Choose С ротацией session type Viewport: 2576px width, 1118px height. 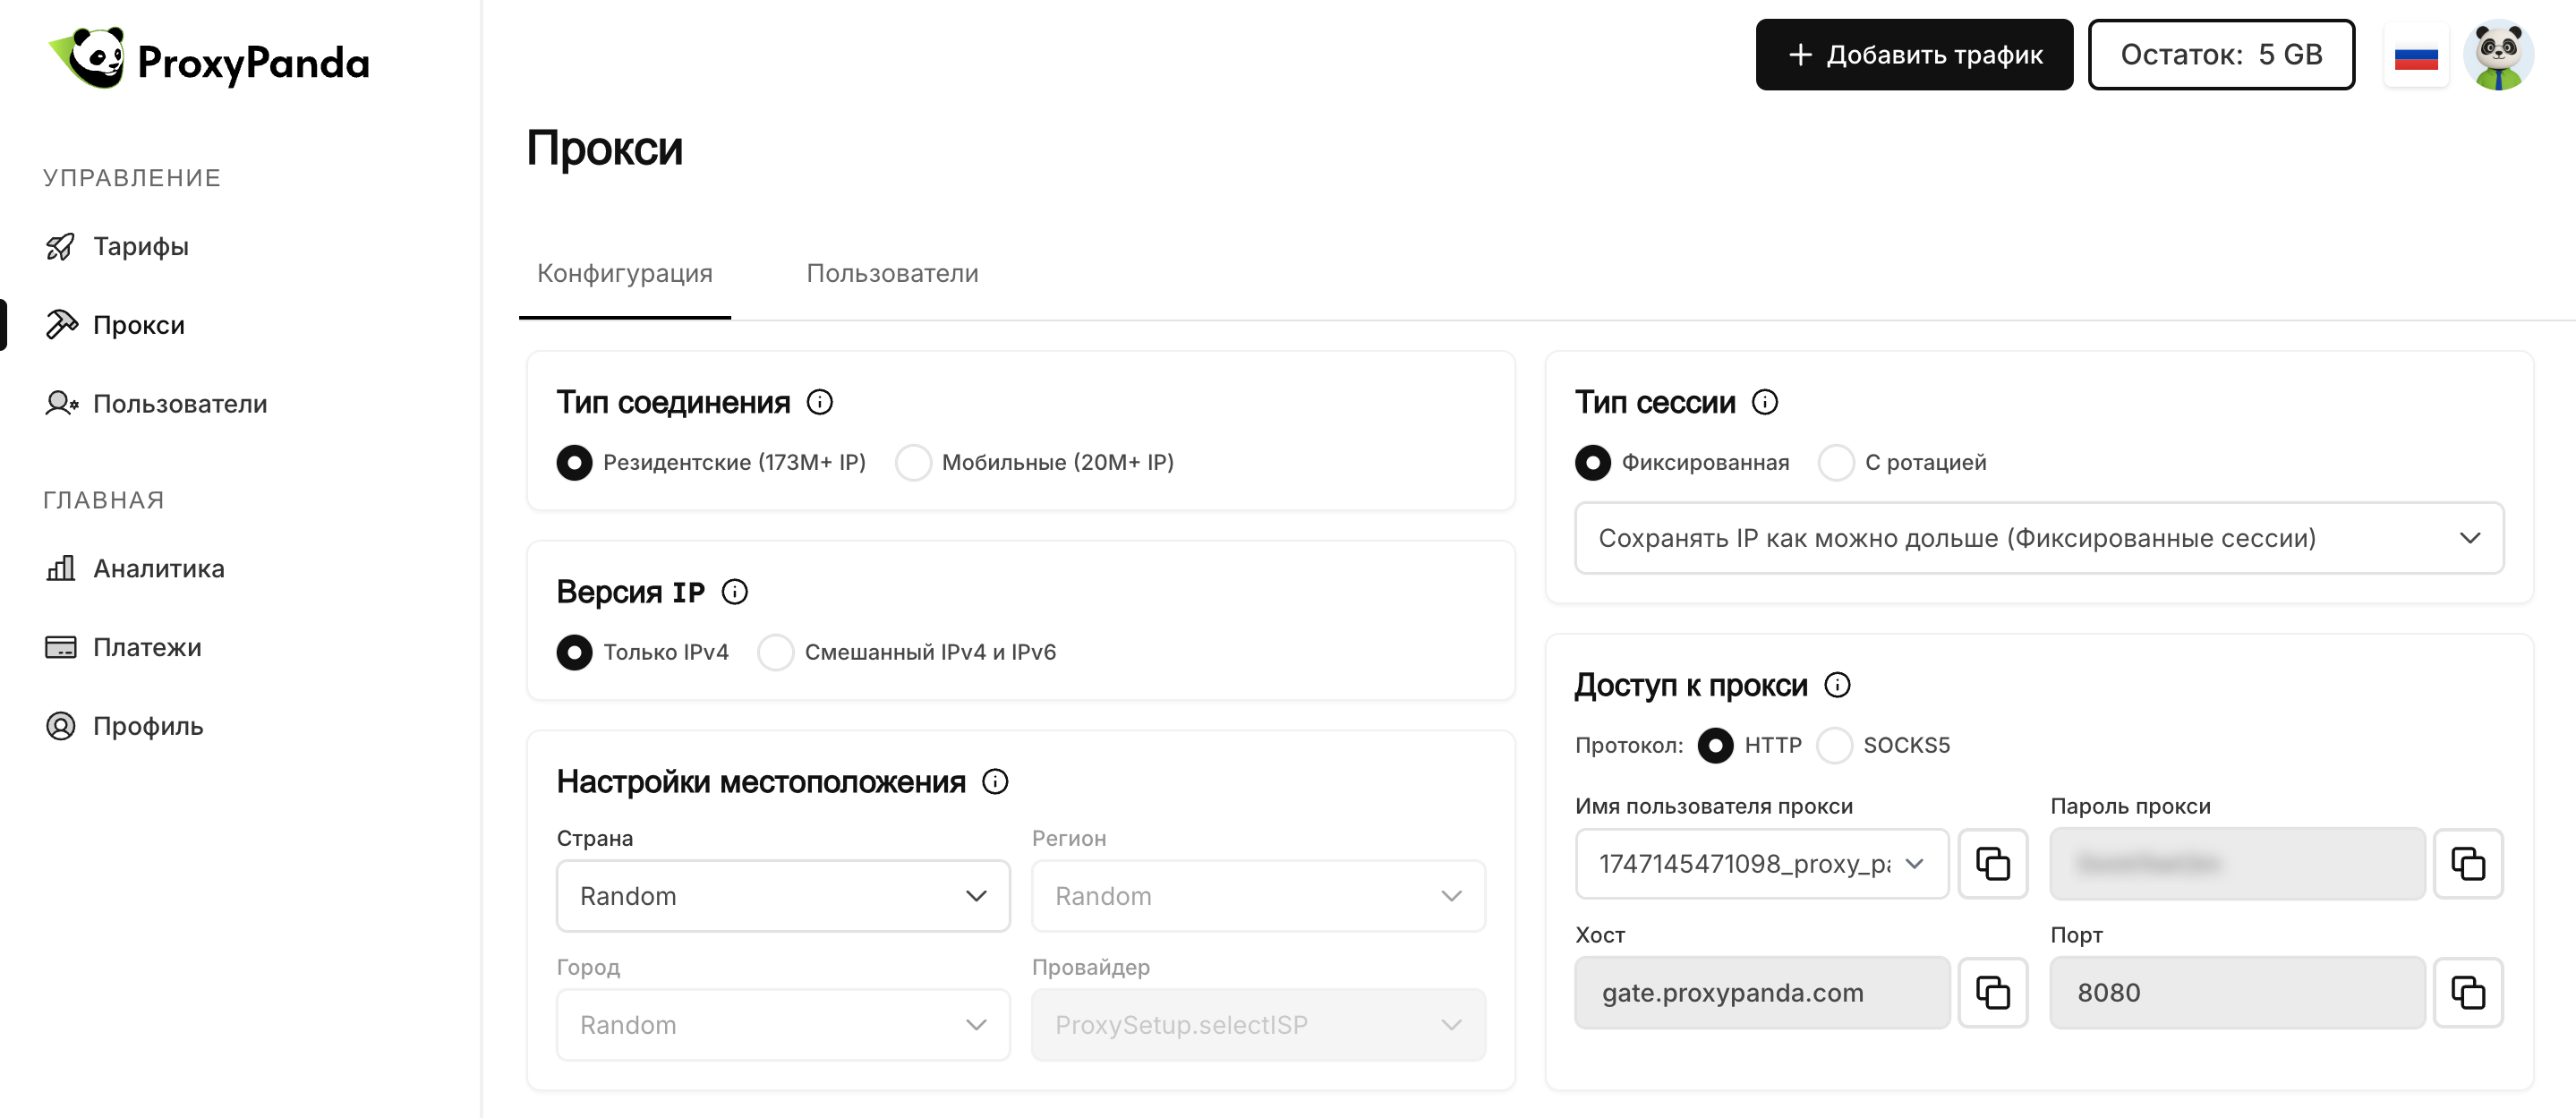pos(1836,462)
